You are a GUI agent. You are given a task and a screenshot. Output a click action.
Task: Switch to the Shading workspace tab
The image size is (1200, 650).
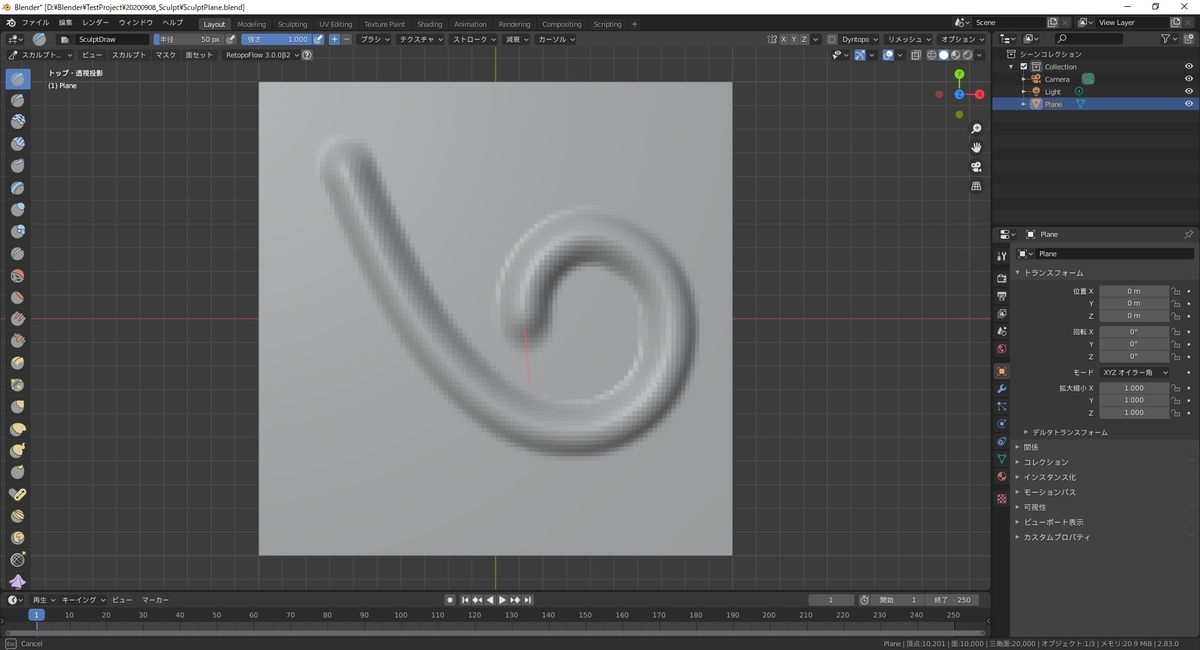(429, 24)
